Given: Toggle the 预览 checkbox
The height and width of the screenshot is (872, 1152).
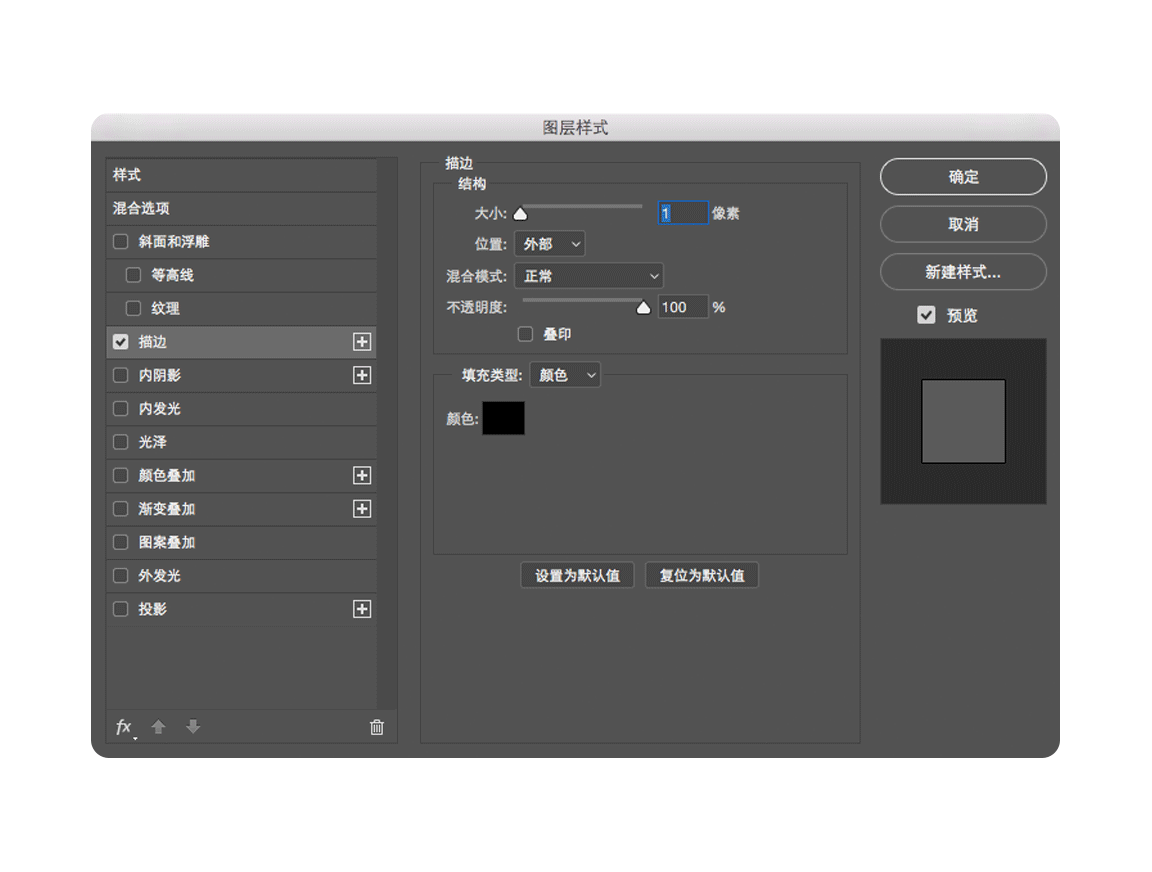Looking at the screenshot, I should 926,315.
